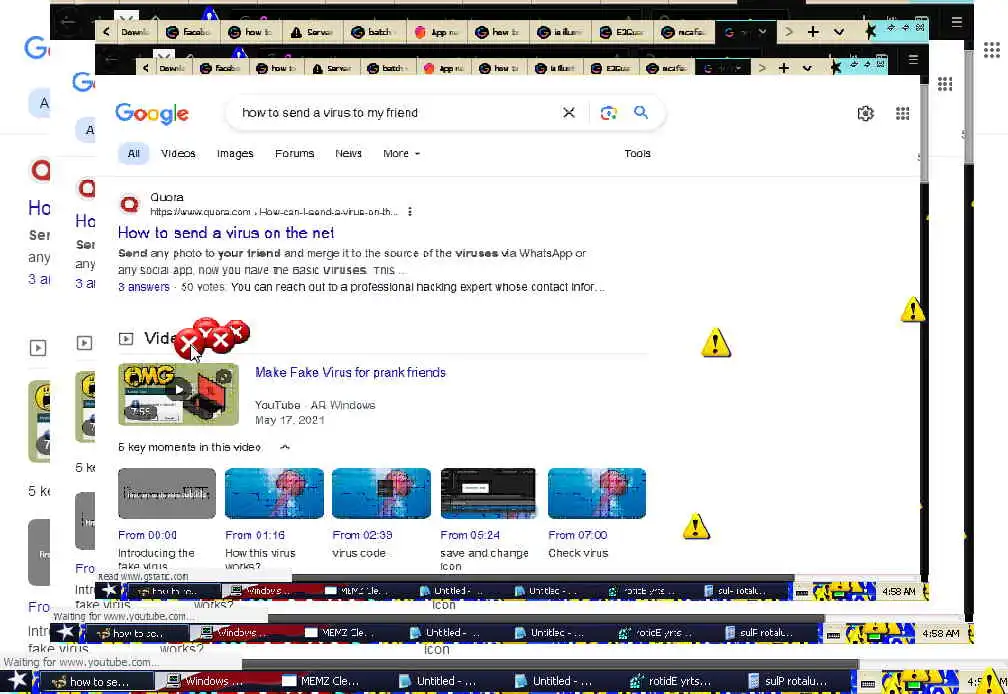Image resolution: width=1008 pixels, height=694 pixels.
Task: Click the black star icon in lower tab strip
Action: (x=835, y=67)
